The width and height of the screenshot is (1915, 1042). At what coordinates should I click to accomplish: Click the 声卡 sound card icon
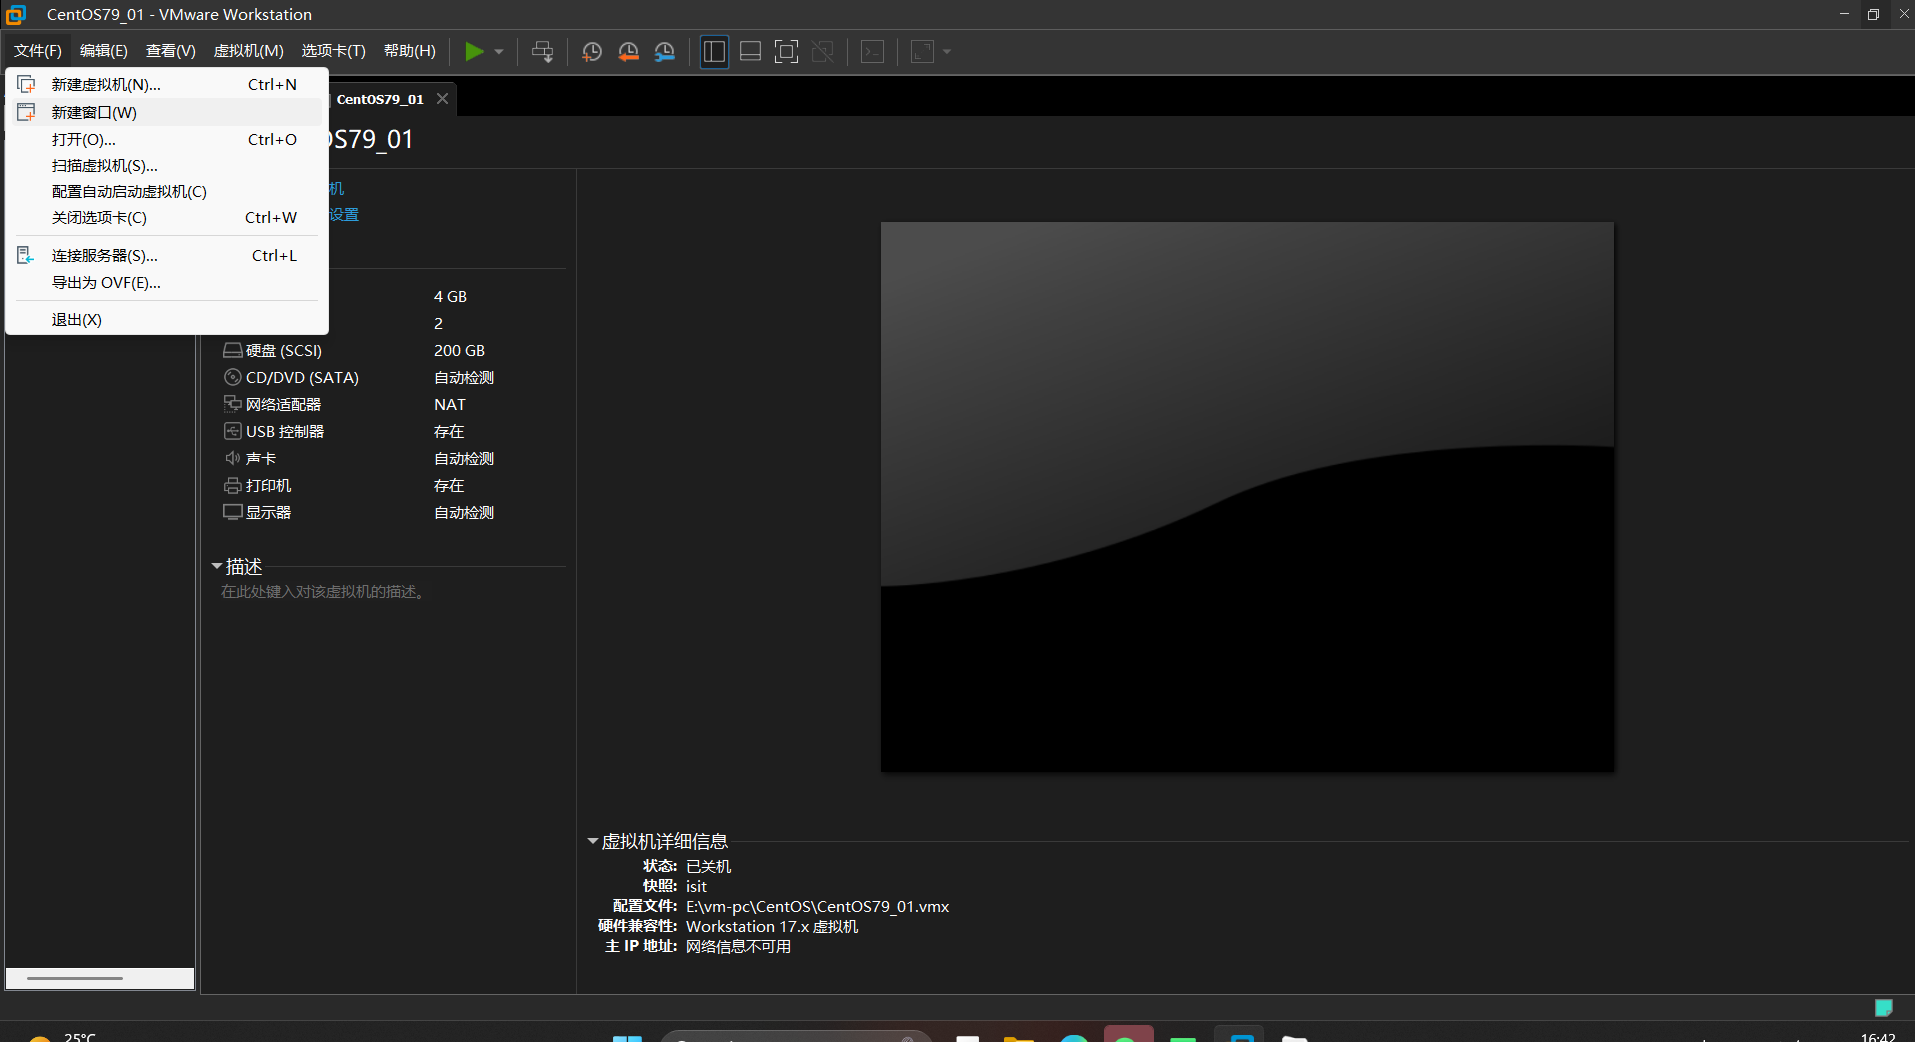coord(232,459)
